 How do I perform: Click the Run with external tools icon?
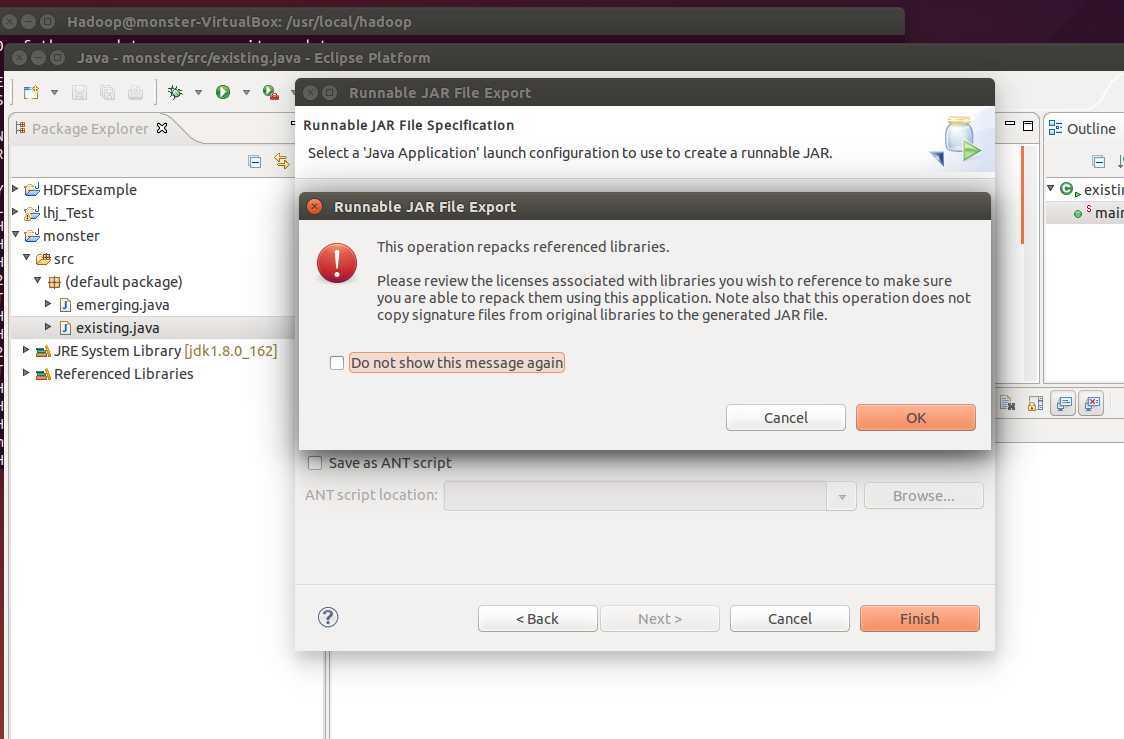(270, 92)
